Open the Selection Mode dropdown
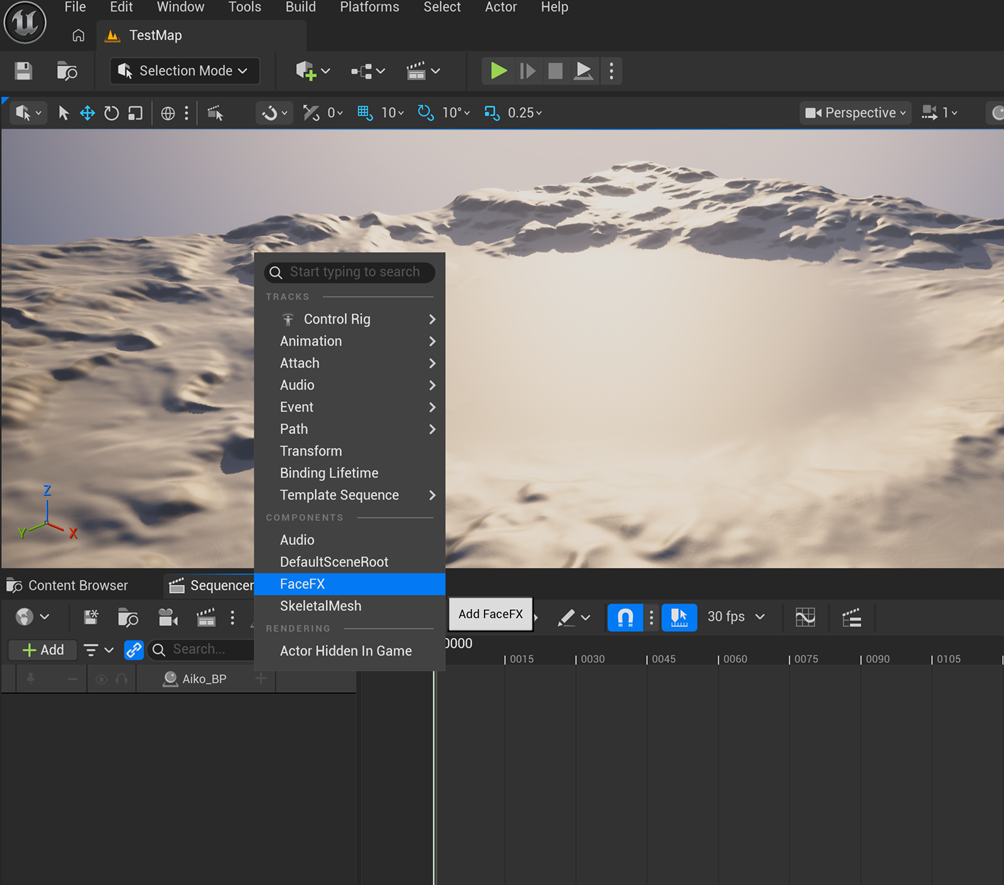Image resolution: width=1004 pixels, height=885 pixels. click(185, 70)
